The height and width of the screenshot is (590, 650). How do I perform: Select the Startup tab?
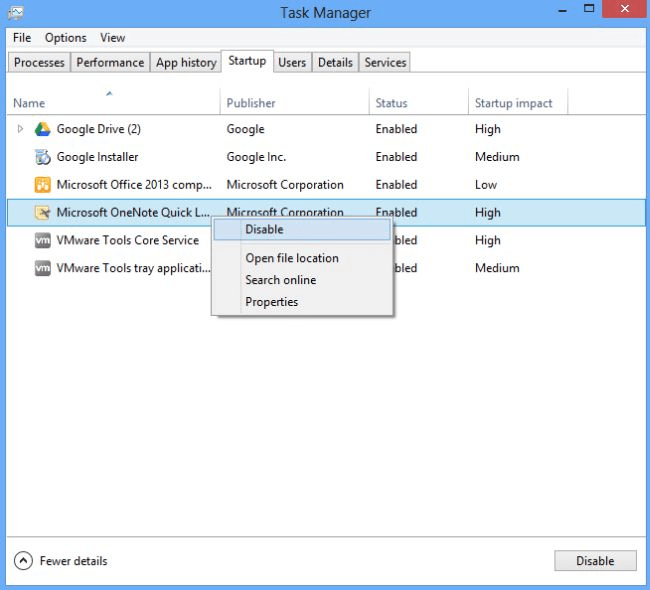[247, 61]
